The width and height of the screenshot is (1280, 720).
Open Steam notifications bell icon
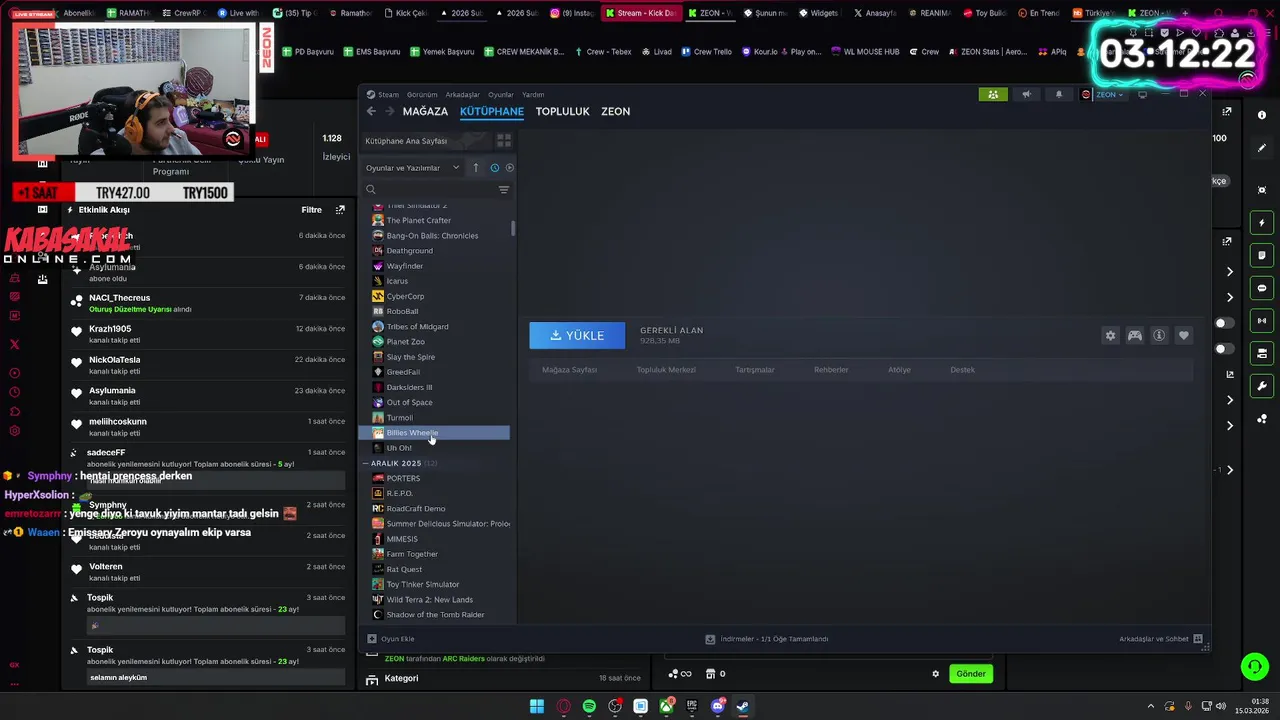tap(1059, 94)
